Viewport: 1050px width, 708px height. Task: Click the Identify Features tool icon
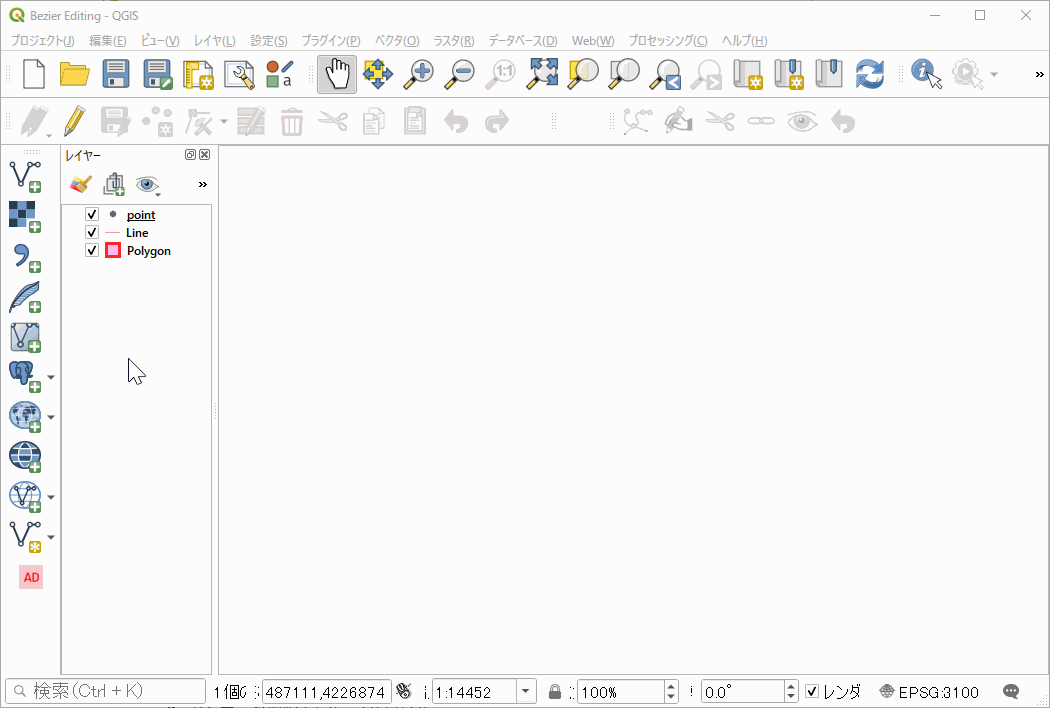tap(926, 75)
